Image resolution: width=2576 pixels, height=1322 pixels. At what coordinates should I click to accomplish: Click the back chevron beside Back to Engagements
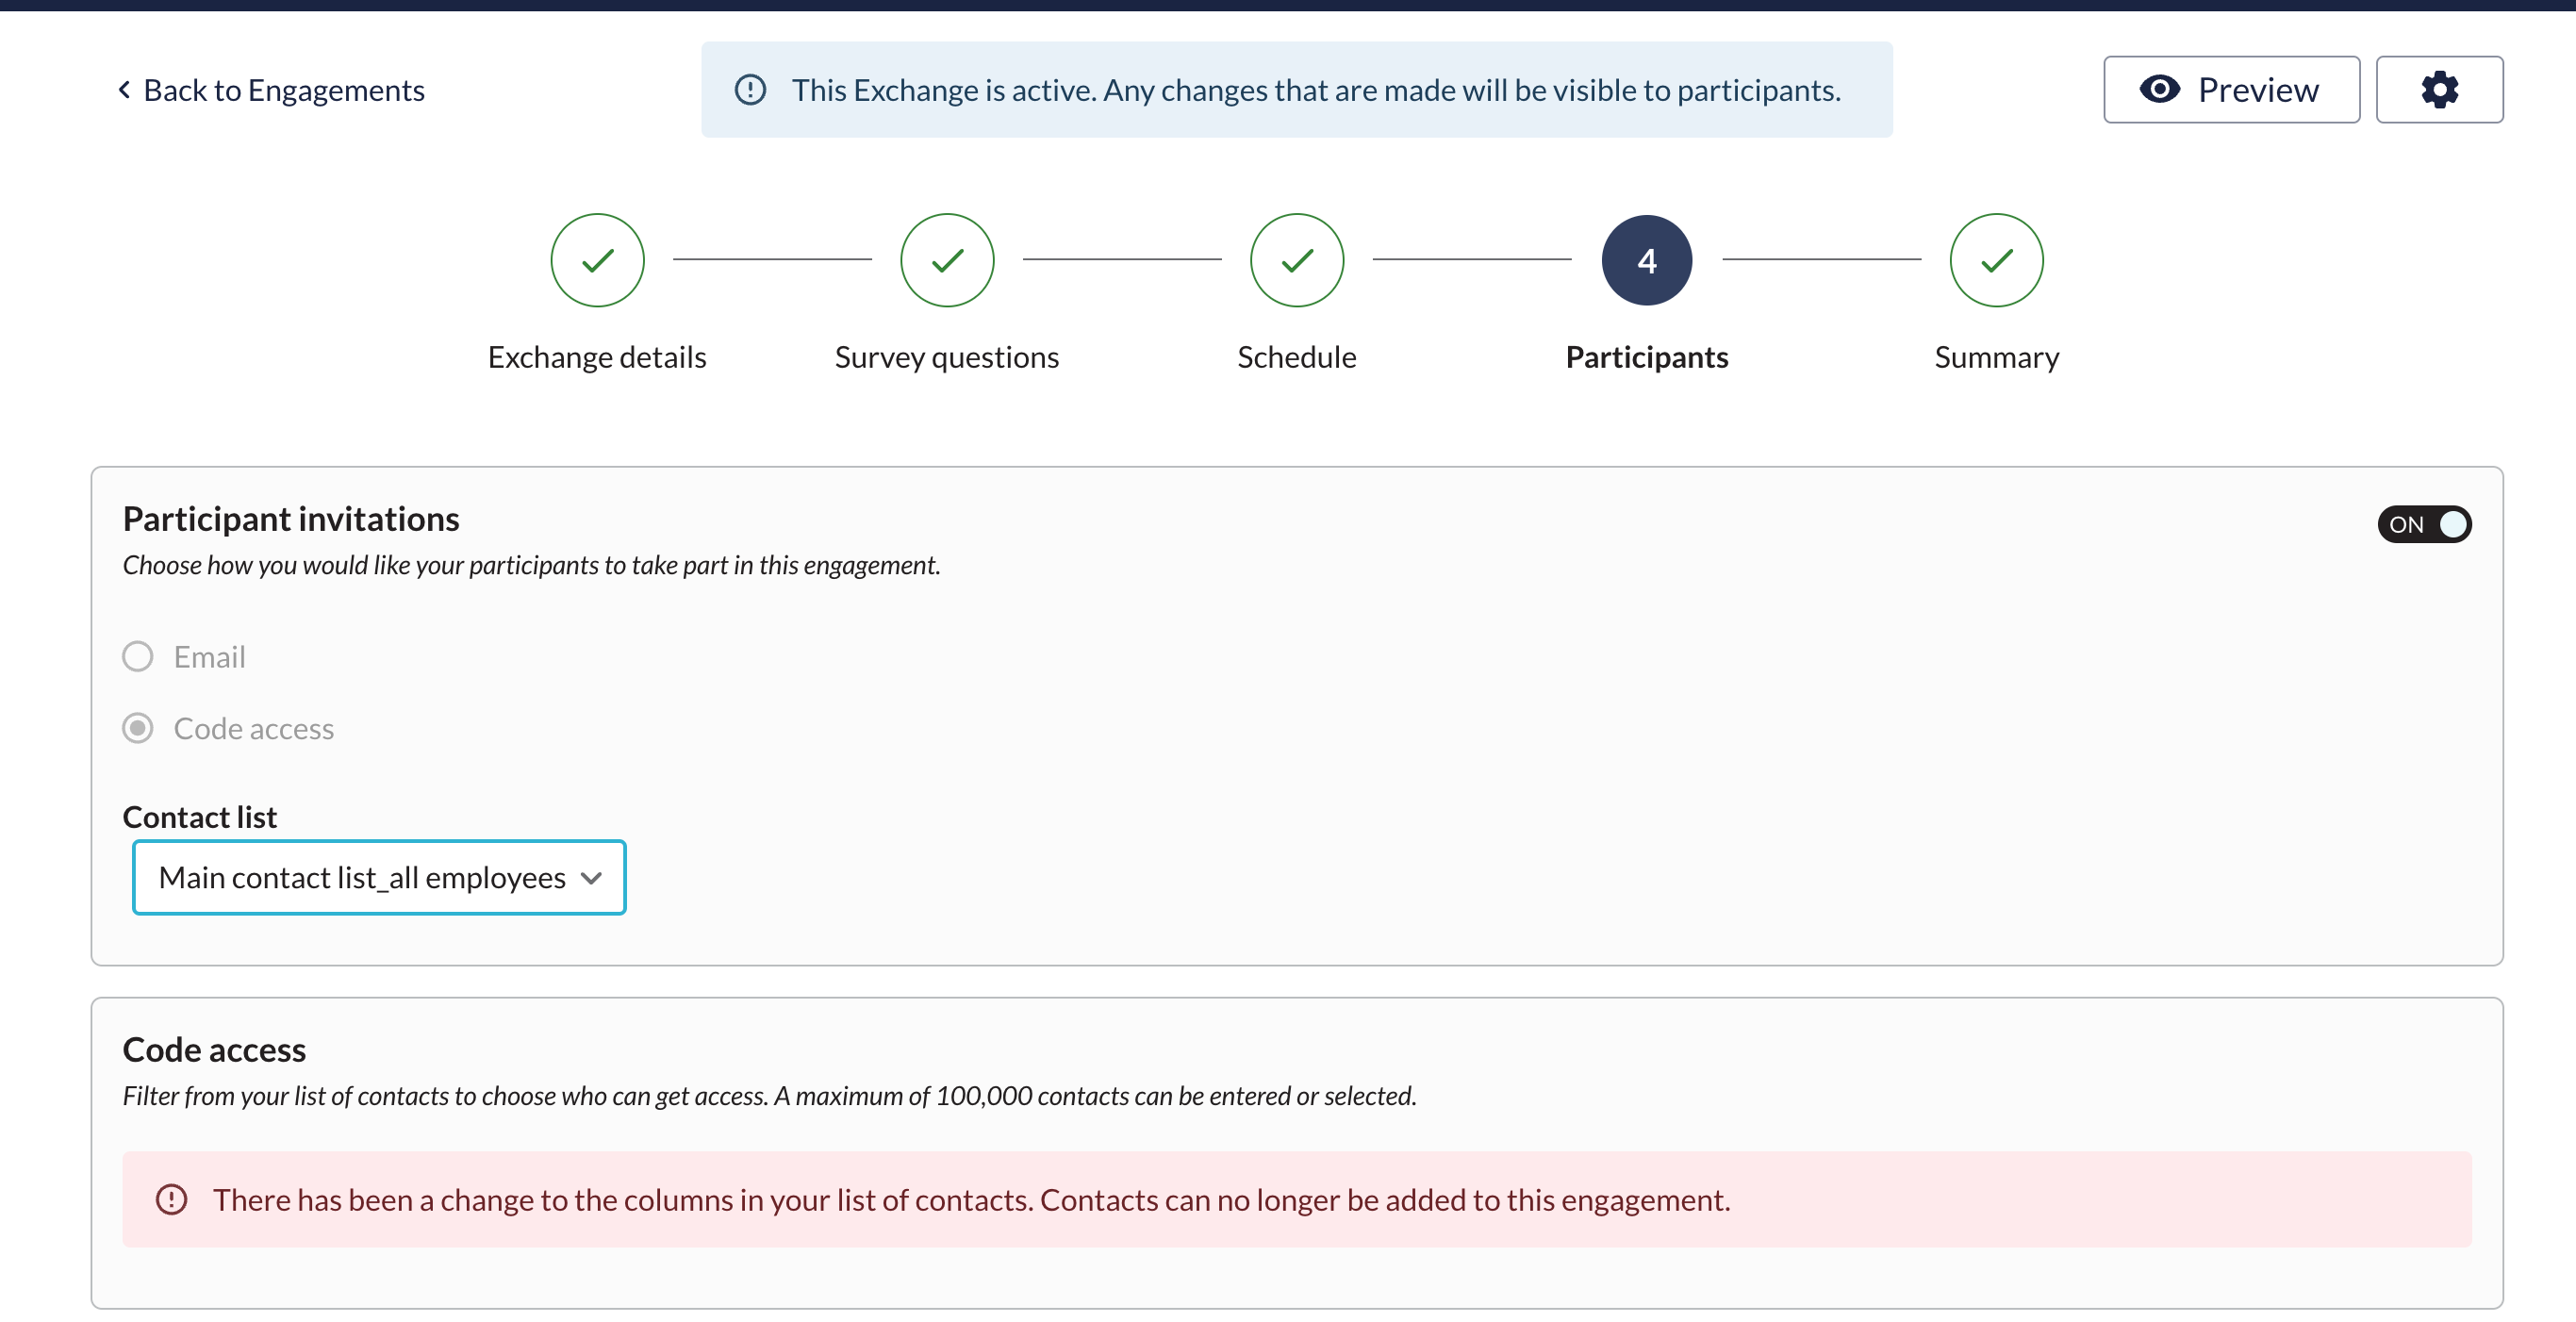124,90
